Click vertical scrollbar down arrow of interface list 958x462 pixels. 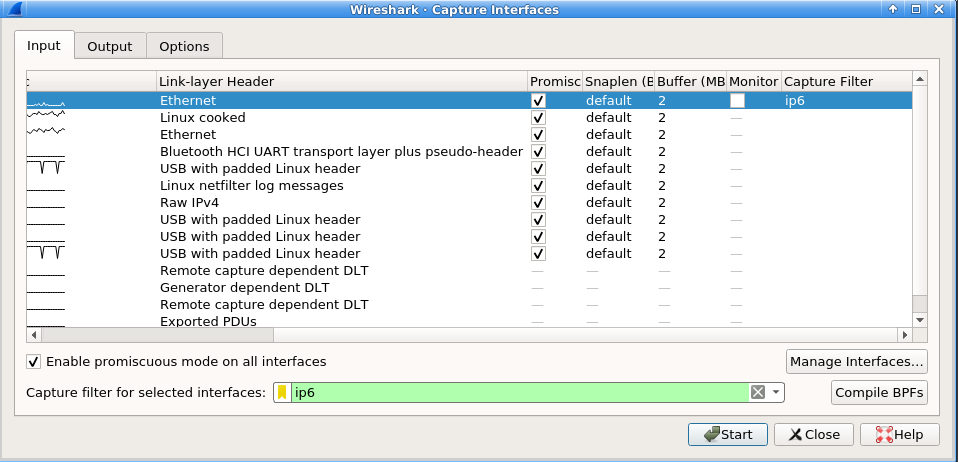(x=920, y=320)
